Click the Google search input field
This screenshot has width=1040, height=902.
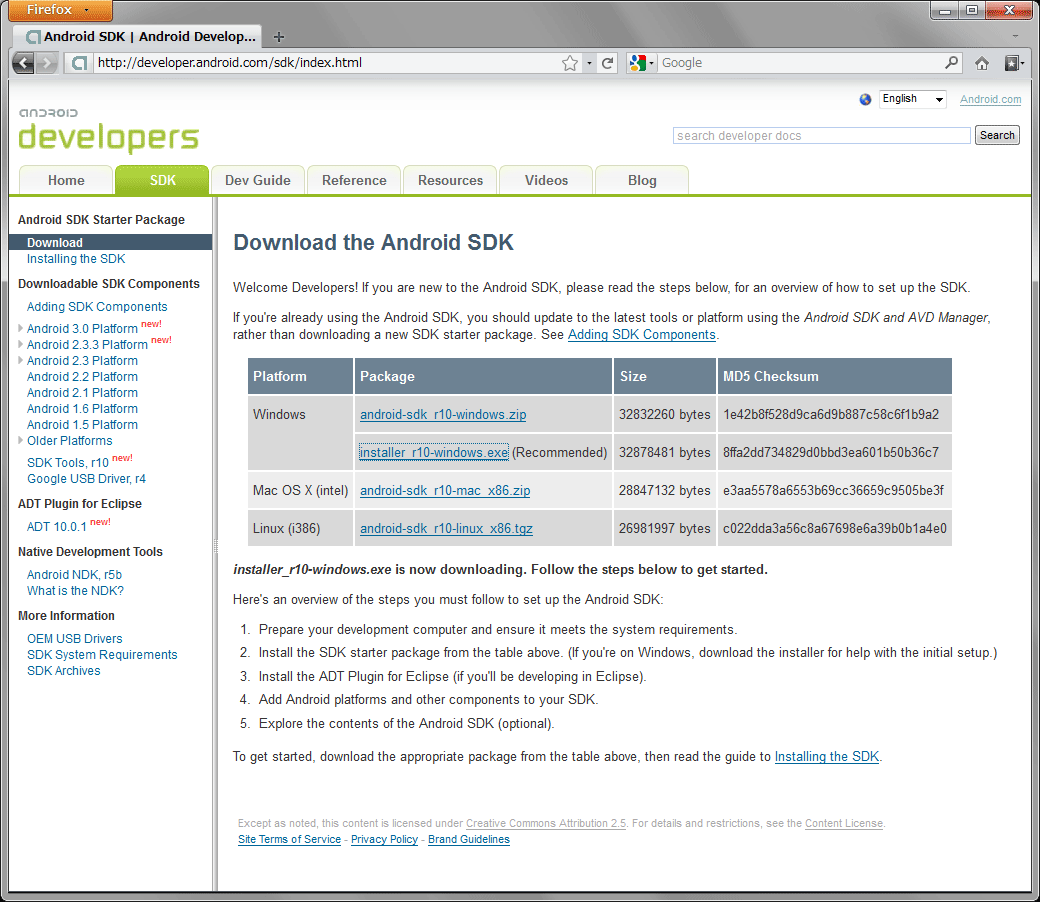coord(799,63)
